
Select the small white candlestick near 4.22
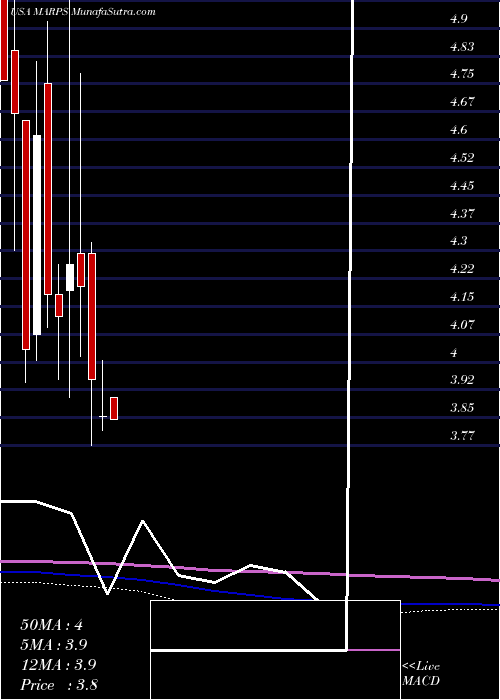pyautogui.click(x=70, y=277)
